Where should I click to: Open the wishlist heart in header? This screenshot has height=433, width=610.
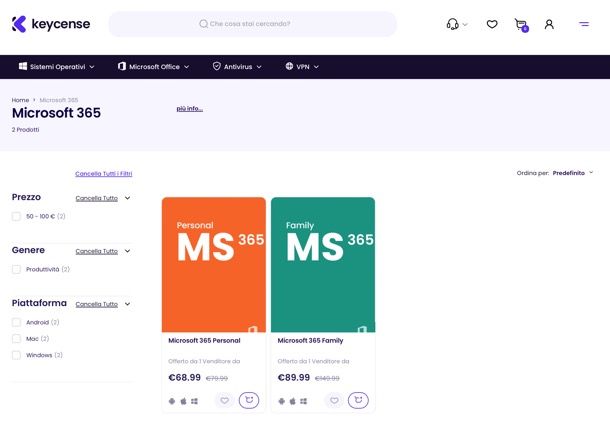(492, 24)
